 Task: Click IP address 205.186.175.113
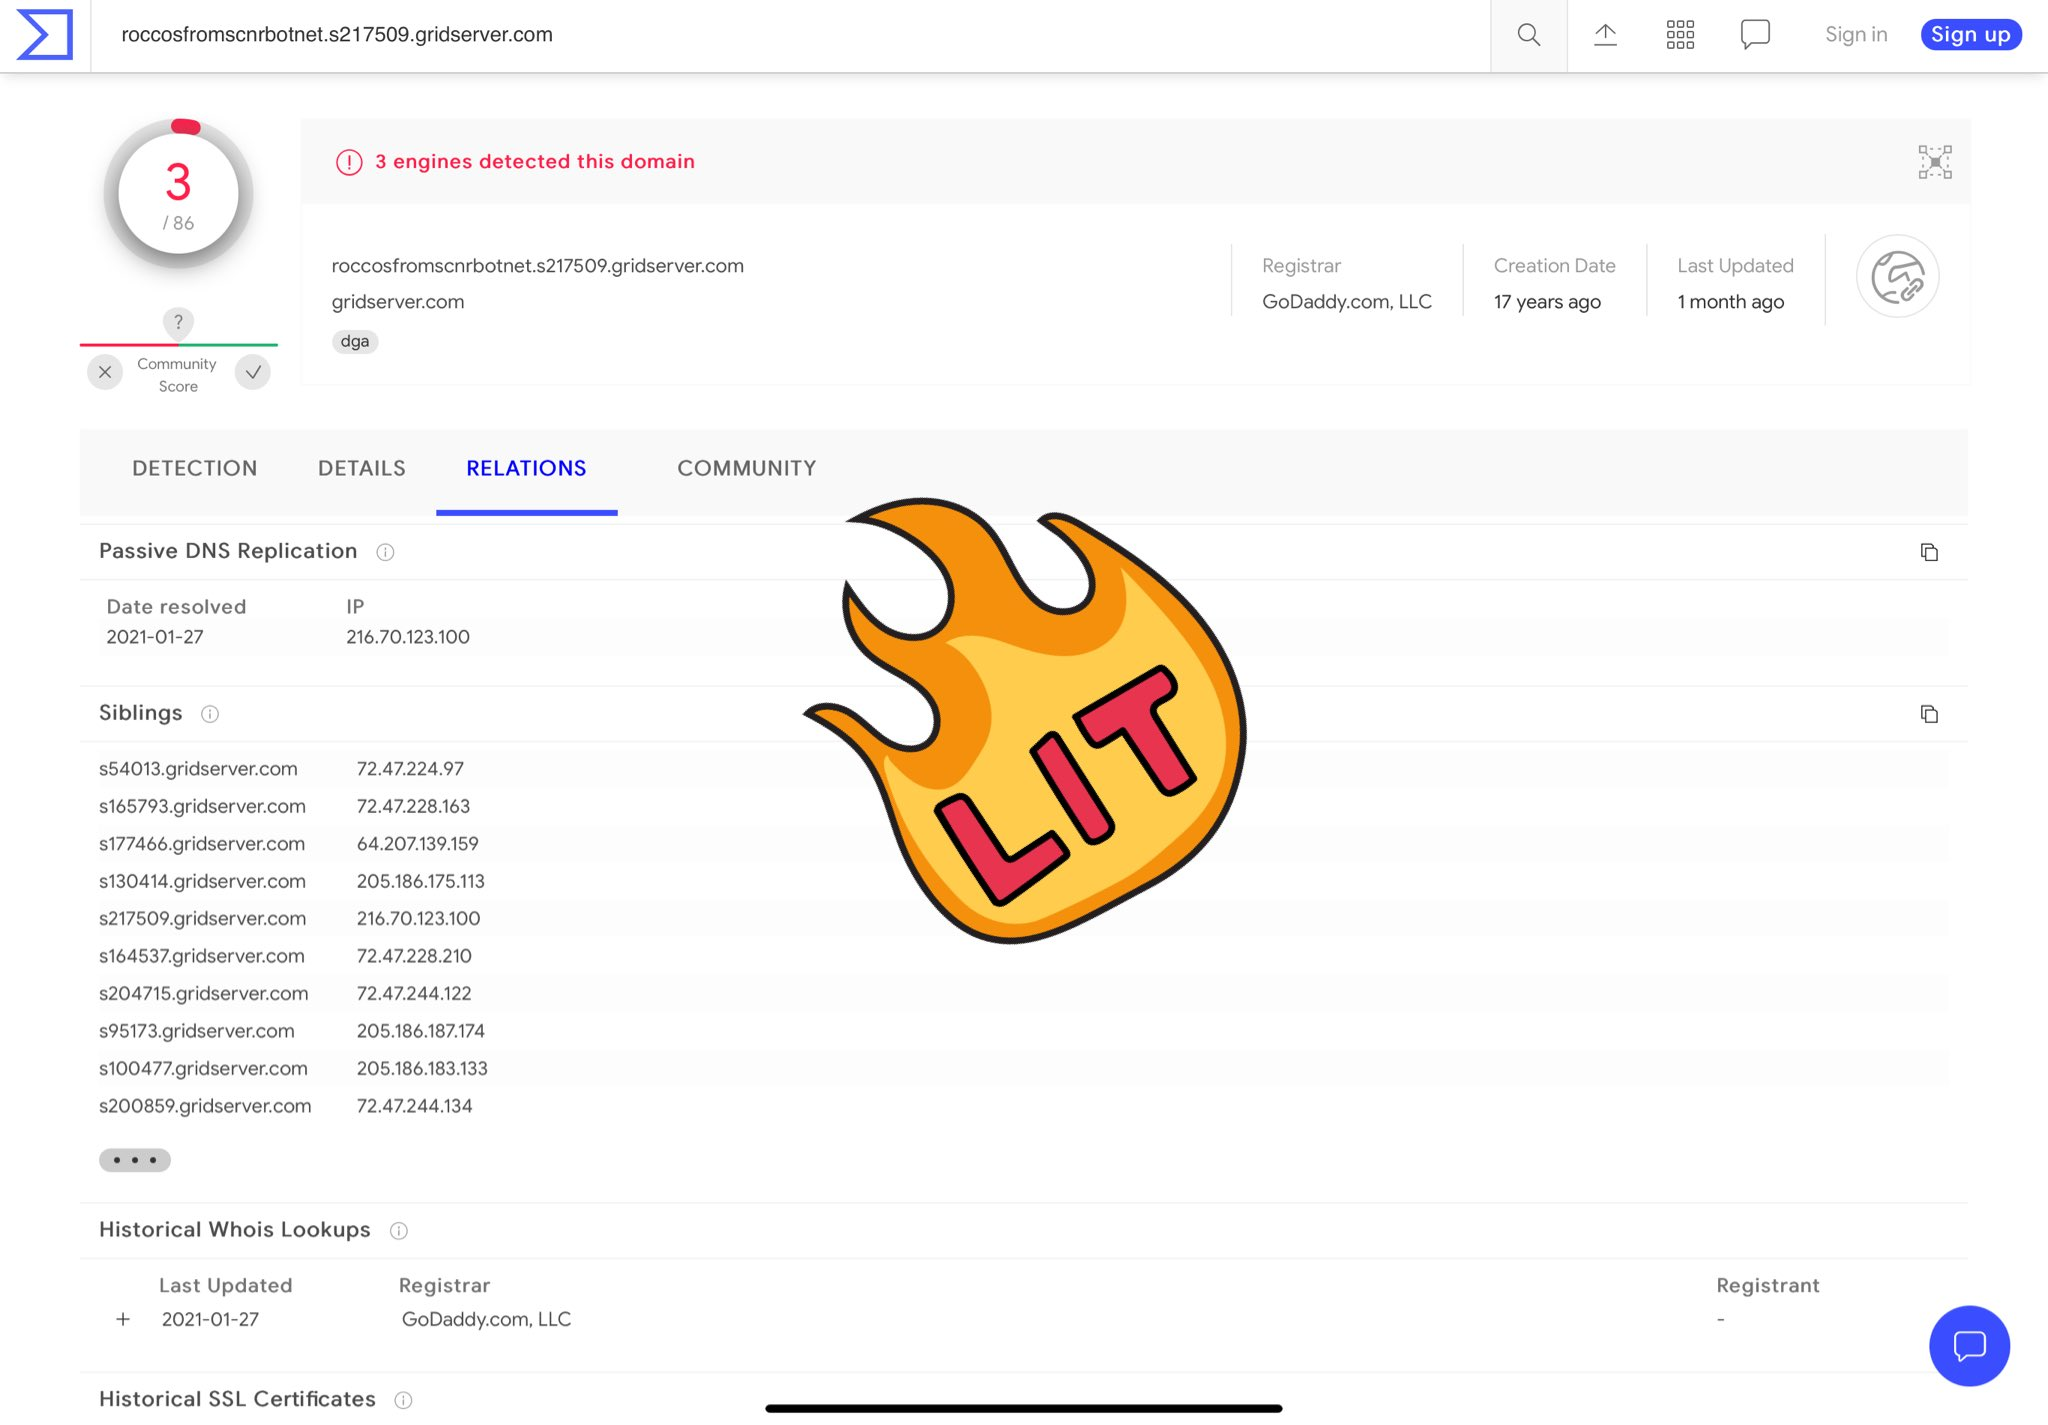(x=421, y=881)
